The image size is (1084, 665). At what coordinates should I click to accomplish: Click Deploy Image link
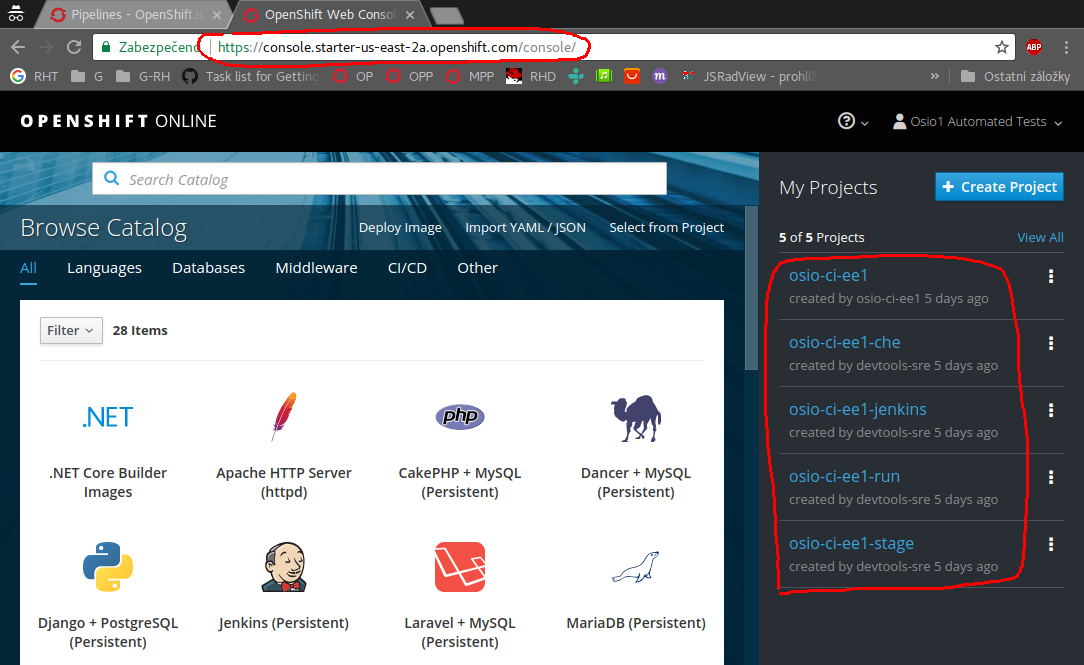pos(400,227)
